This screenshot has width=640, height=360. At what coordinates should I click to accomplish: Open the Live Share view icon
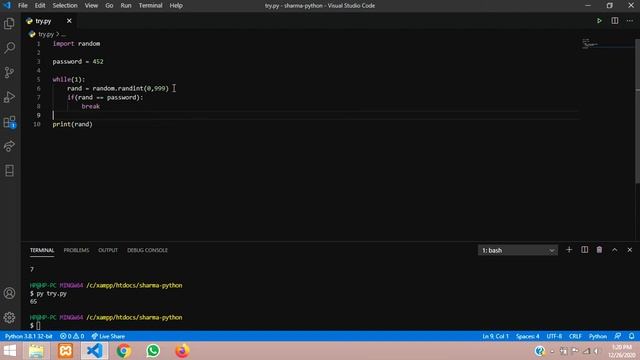click(x=9, y=146)
